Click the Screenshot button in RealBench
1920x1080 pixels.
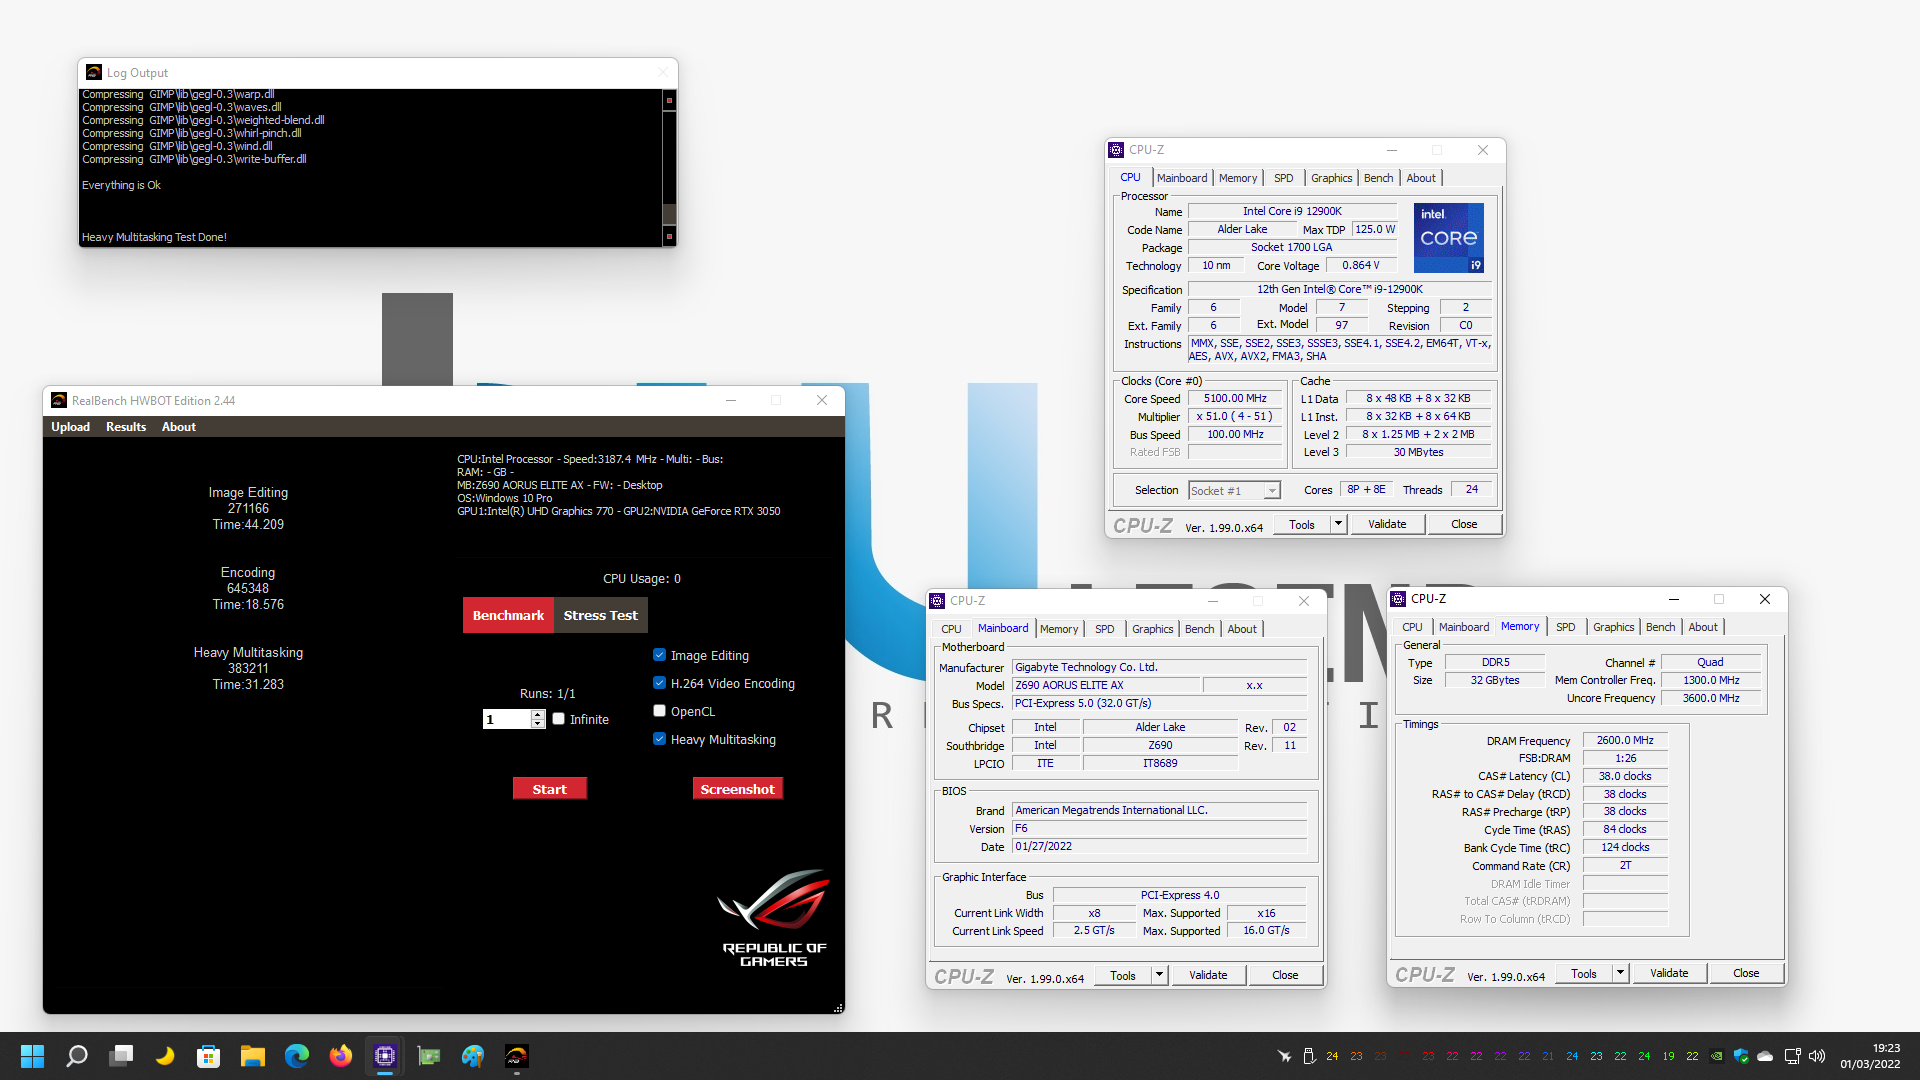[737, 789]
